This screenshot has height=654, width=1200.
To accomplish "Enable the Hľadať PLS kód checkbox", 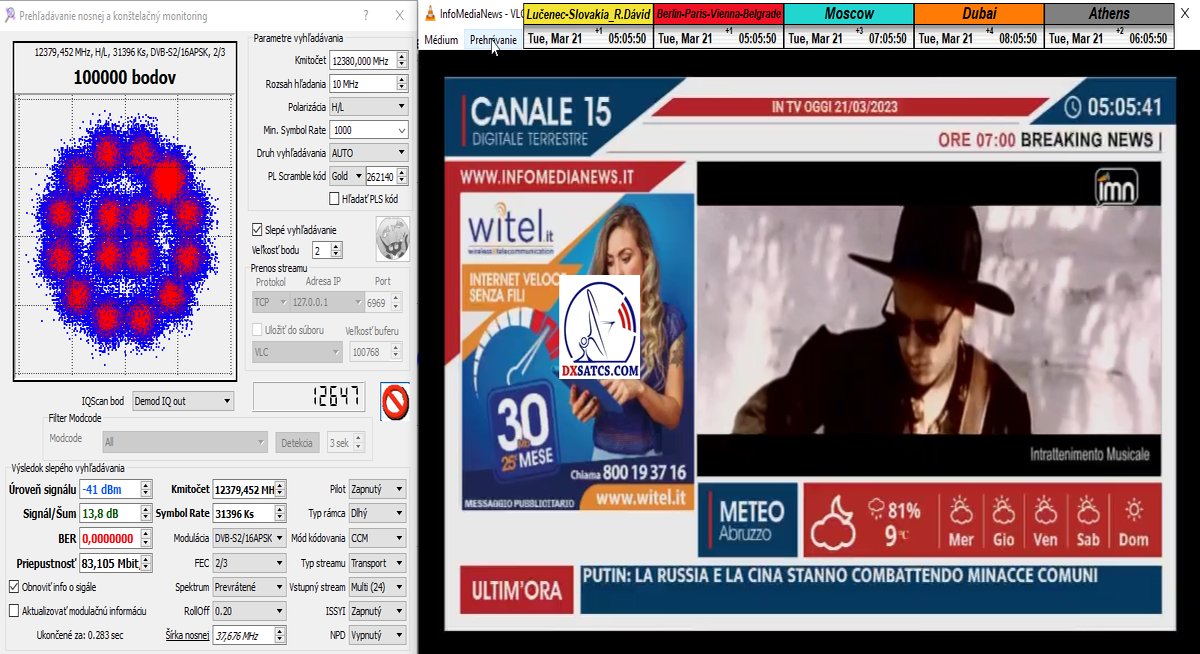I will point(335,199).
